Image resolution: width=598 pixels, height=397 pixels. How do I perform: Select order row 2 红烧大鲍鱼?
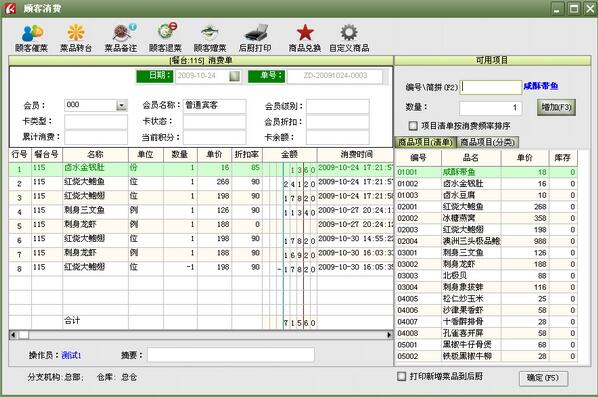pos(201,183)
